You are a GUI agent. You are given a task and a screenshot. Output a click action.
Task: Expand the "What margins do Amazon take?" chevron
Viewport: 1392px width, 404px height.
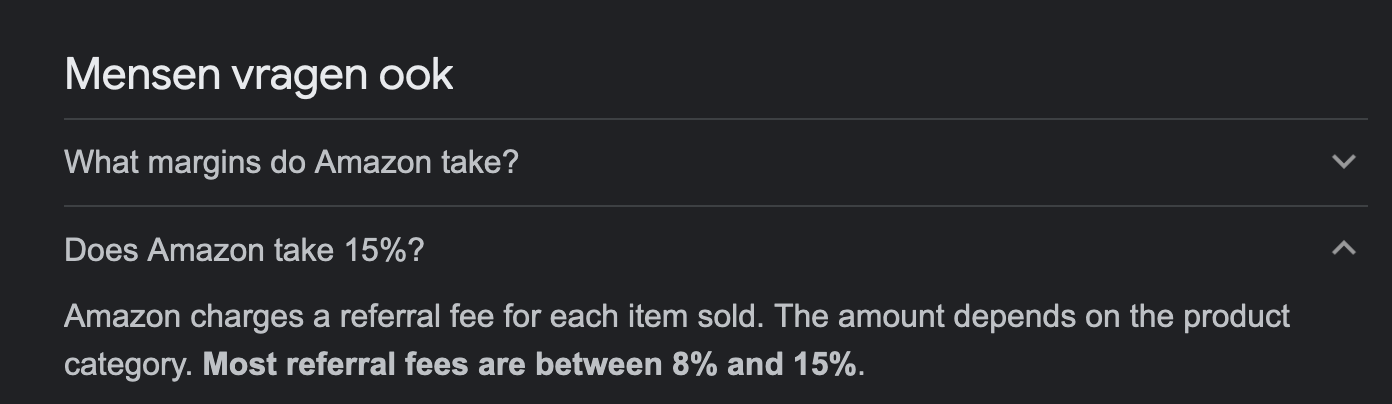(1344, 161)
